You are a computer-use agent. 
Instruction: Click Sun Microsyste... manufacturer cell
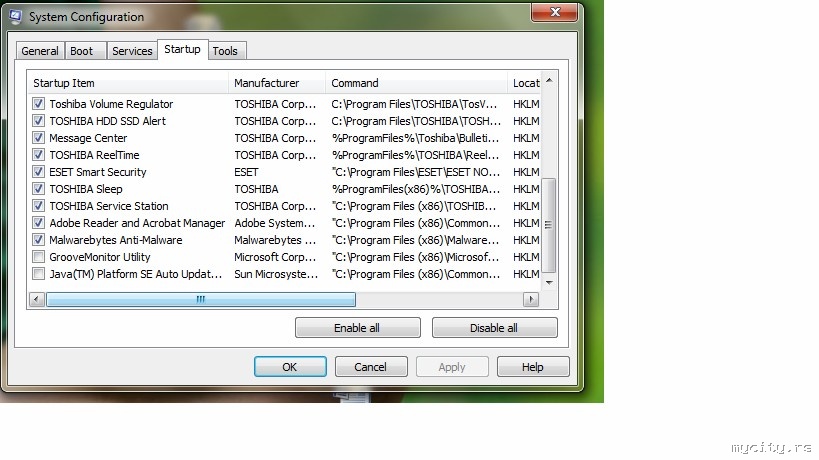coord(276,274)
